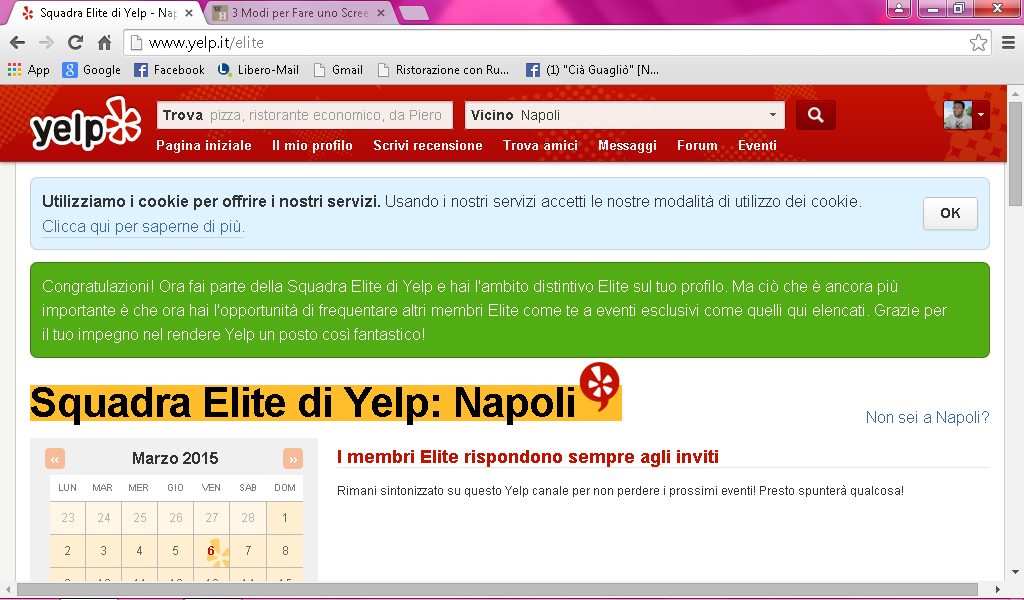Image resolution: width=1024 pixels, height=600 pixels.
Task: Click the Yelp logo in the header
Action: (x=86, y=124)
